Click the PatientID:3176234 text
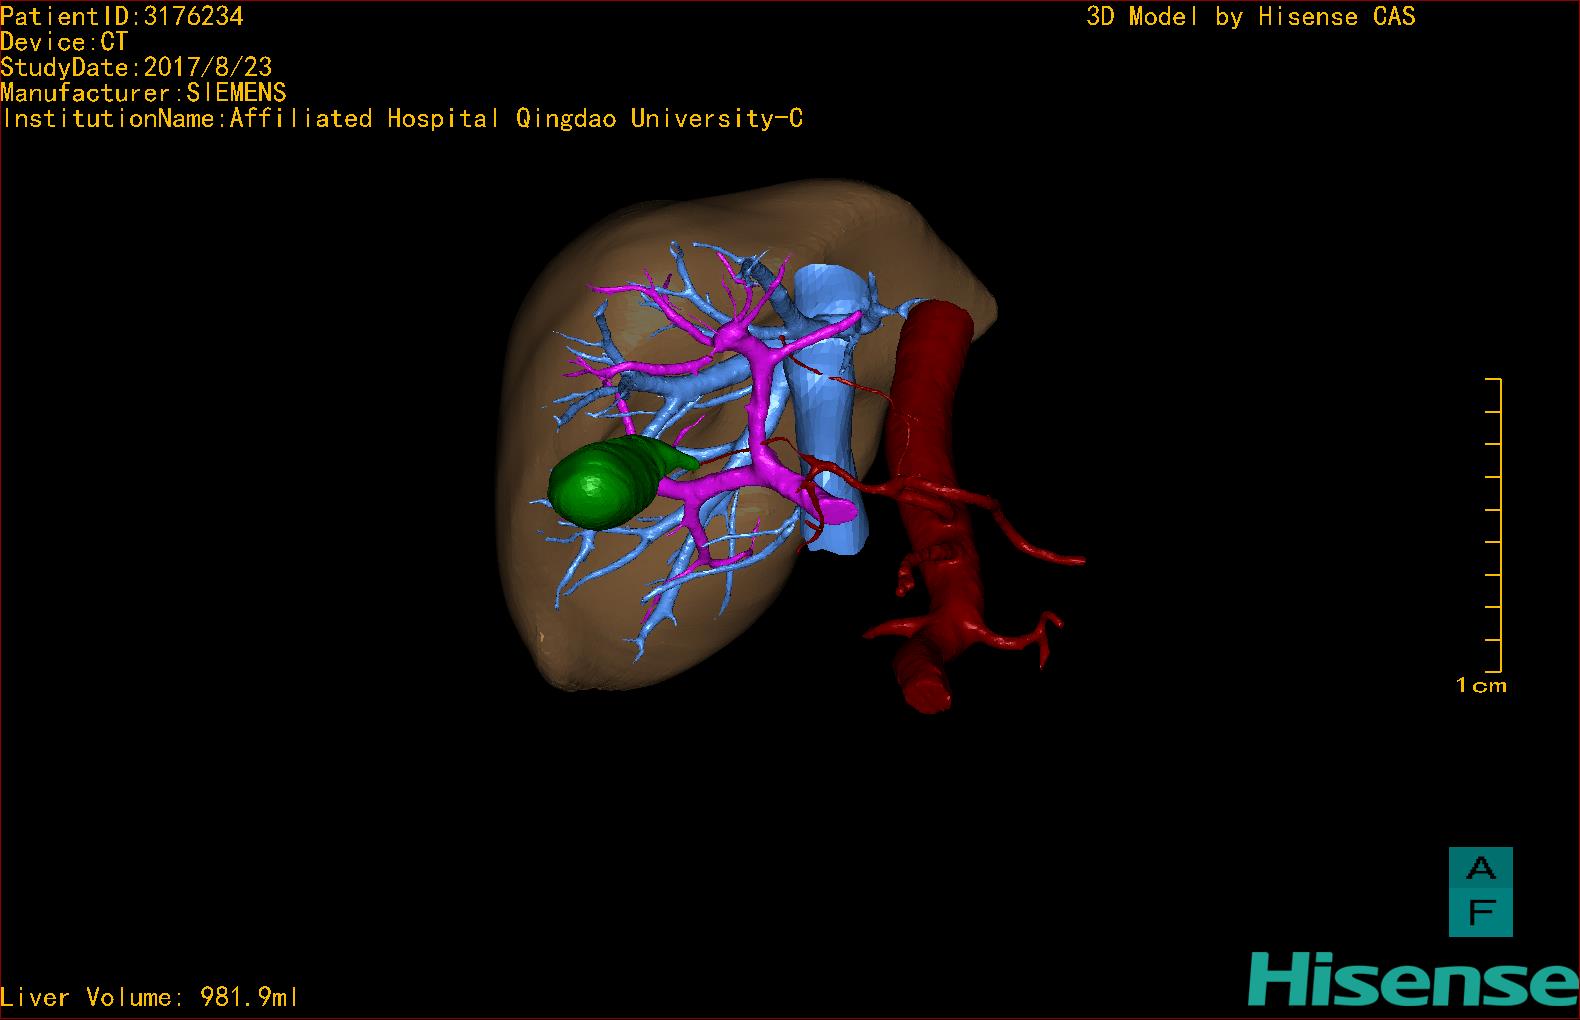This screenshot has width=1580, height=1020. click(122, 16)
